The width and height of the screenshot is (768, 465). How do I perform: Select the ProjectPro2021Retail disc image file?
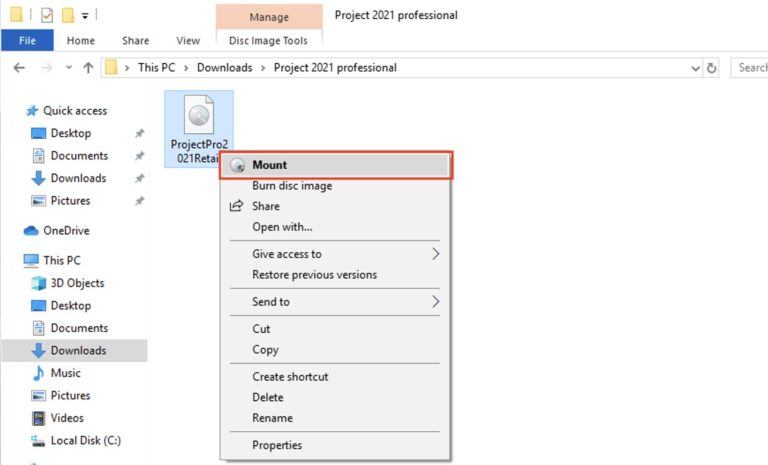(x=199, y=128)
